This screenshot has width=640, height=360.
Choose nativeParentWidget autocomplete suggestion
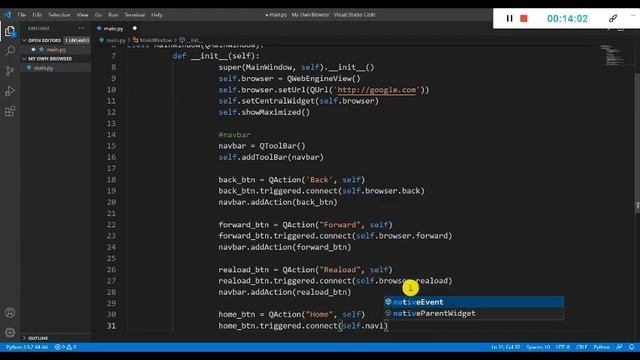pos(473,313)
